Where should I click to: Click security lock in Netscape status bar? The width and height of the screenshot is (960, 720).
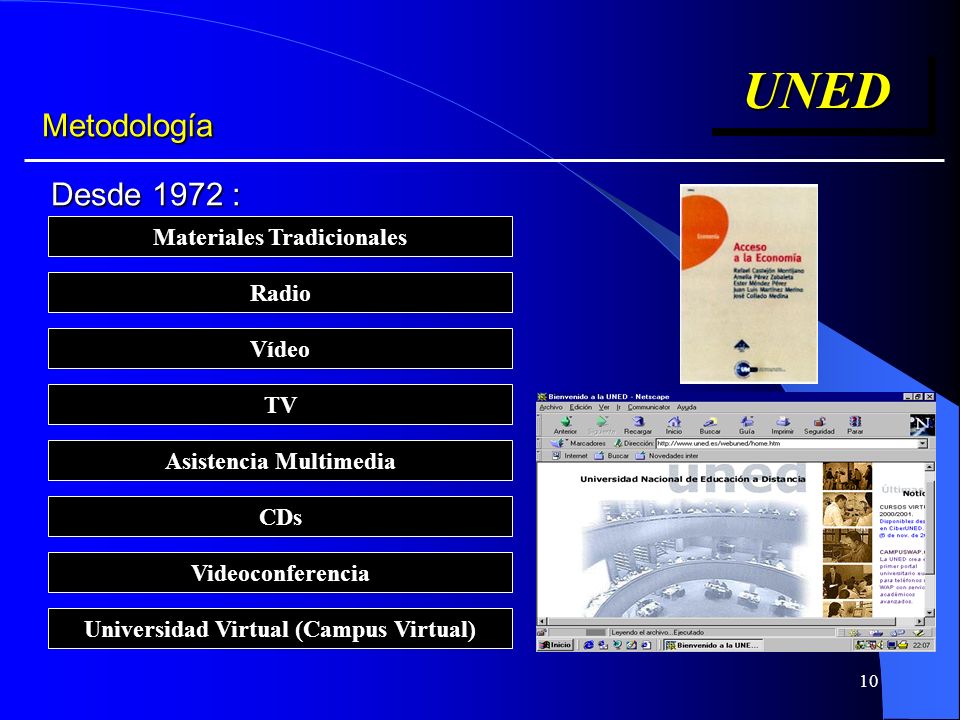542,632
